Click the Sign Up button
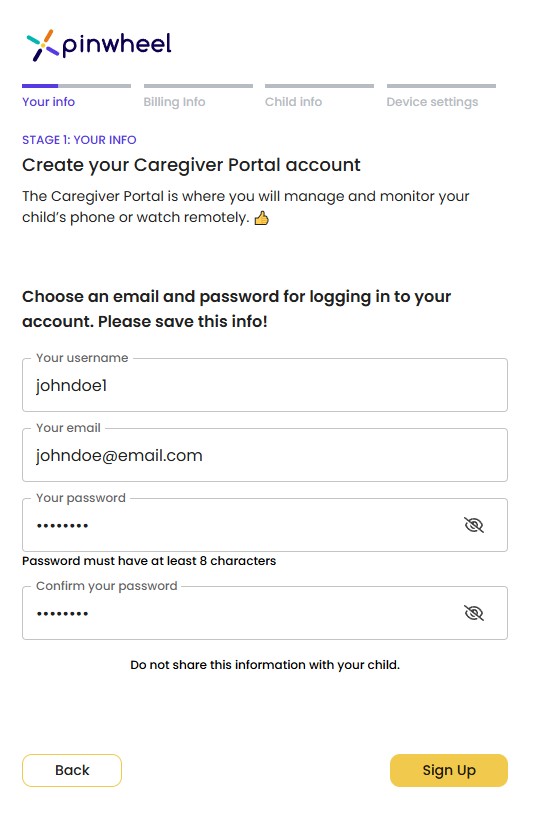Screen dimensions: 534x819 point(449,770)
